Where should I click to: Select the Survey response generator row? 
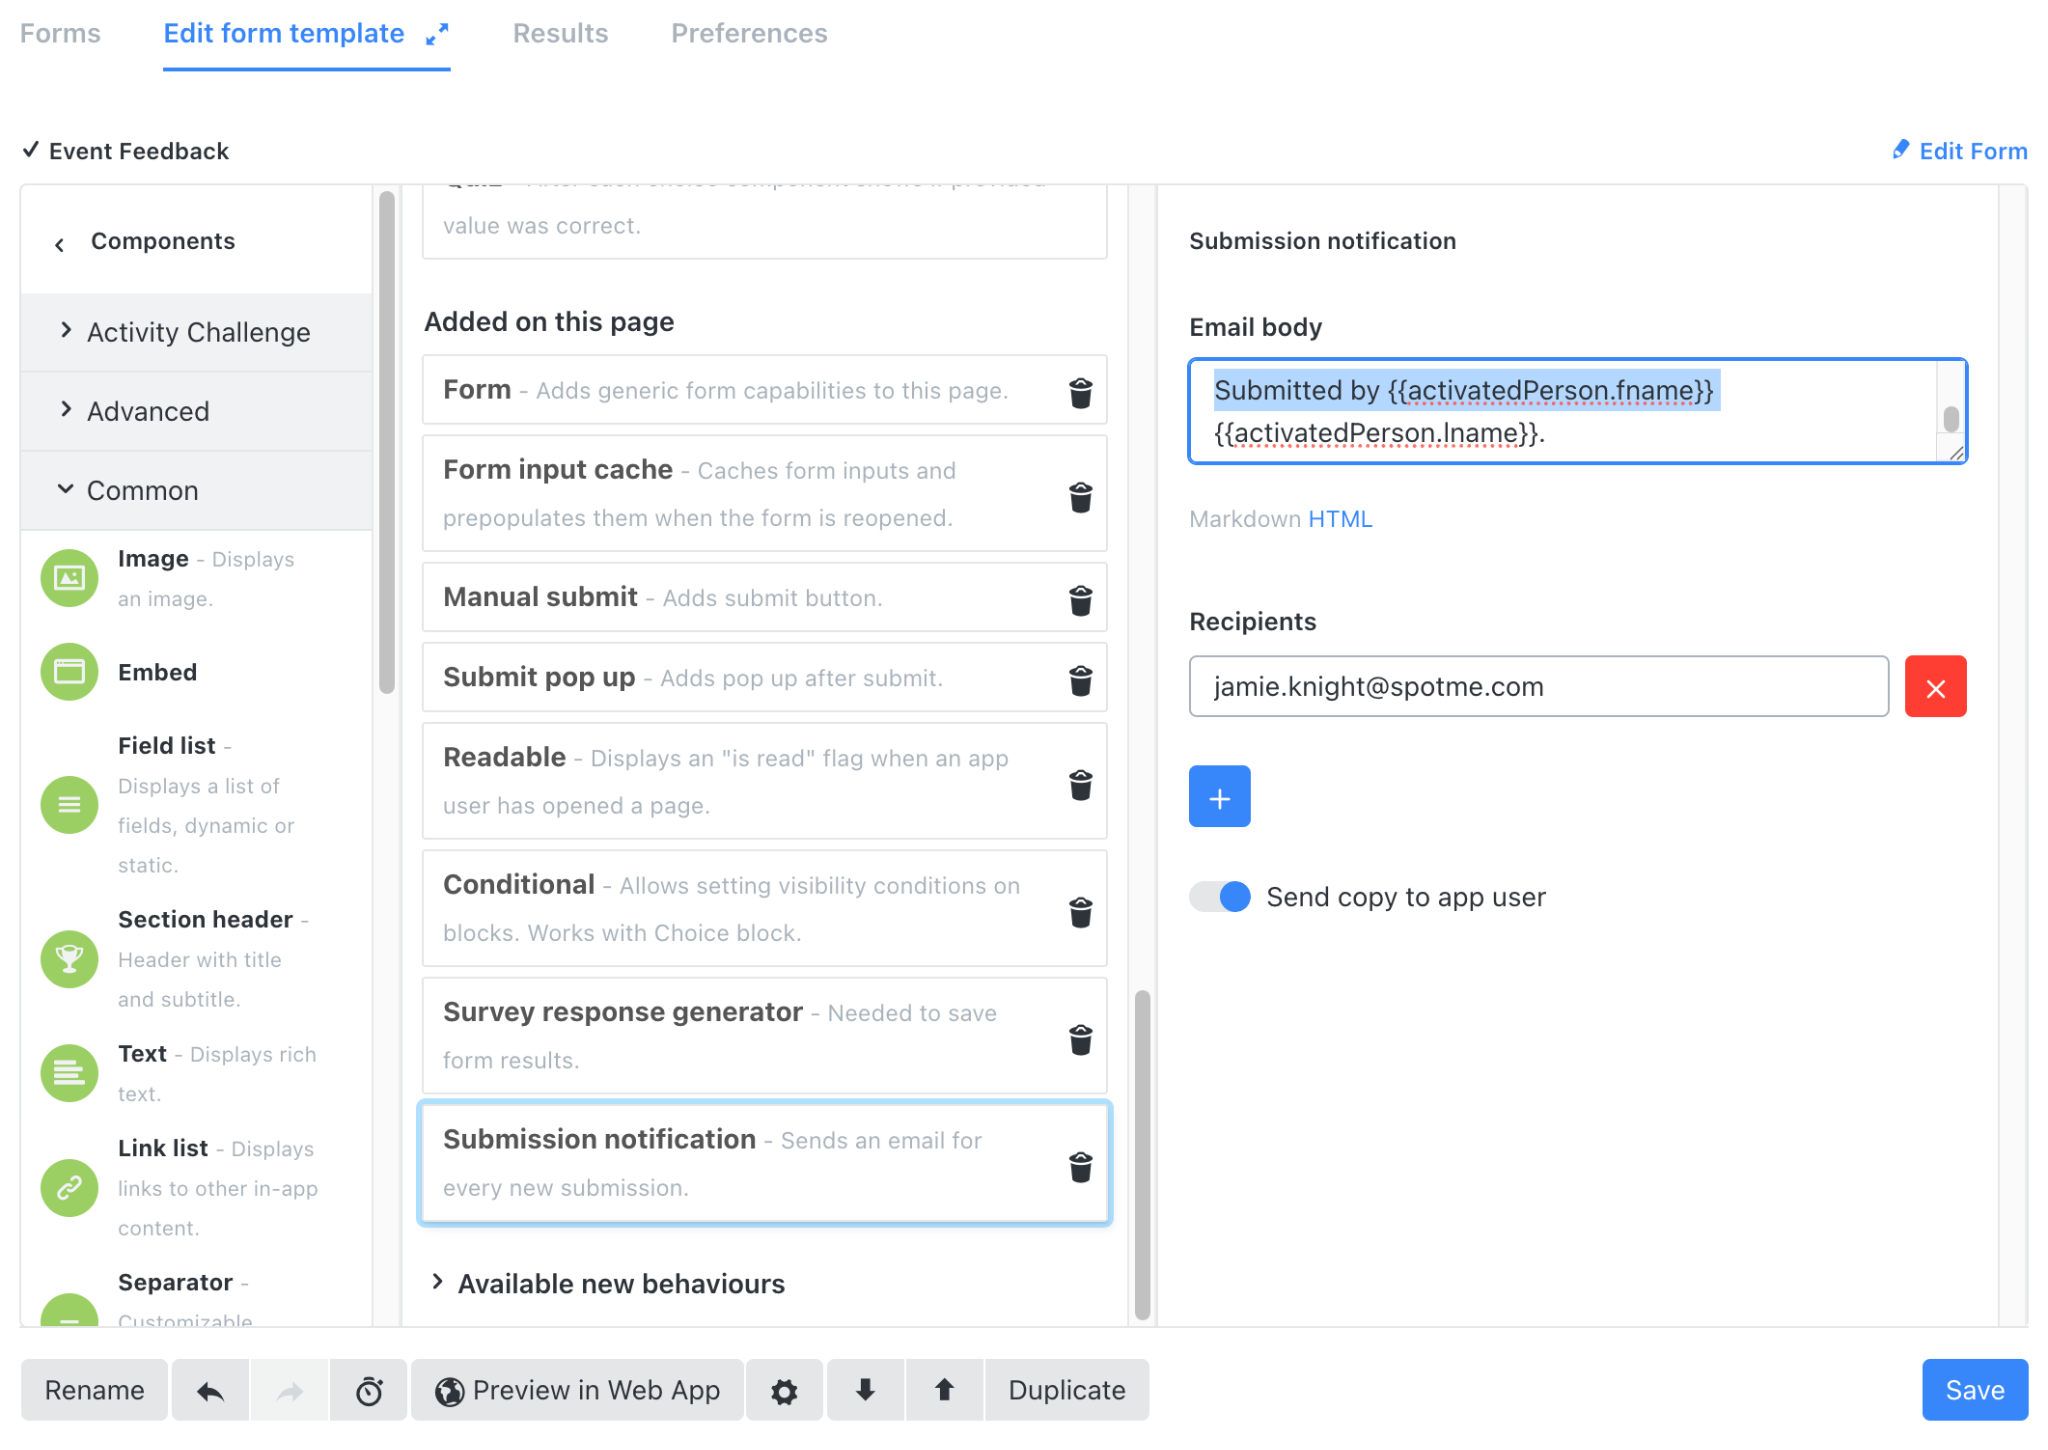tap(764, 1035)
